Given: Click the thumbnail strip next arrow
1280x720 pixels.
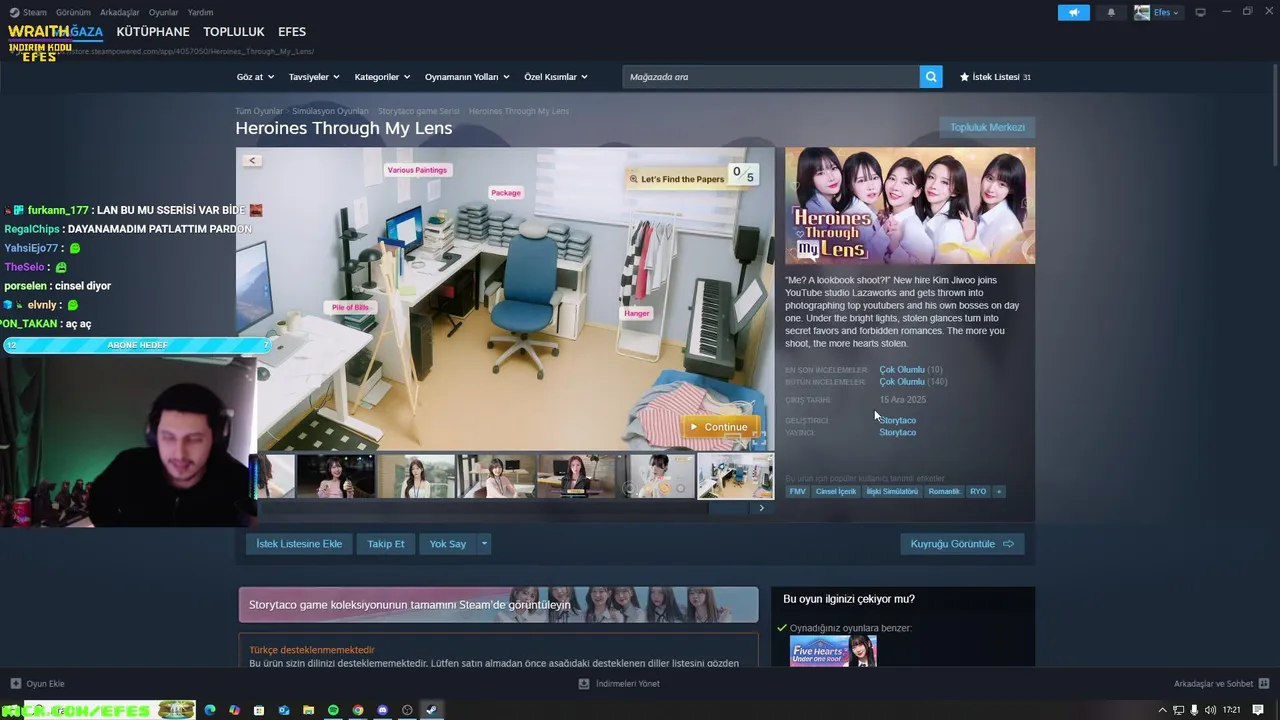Looking at the screenshot, I should (761, 508).
